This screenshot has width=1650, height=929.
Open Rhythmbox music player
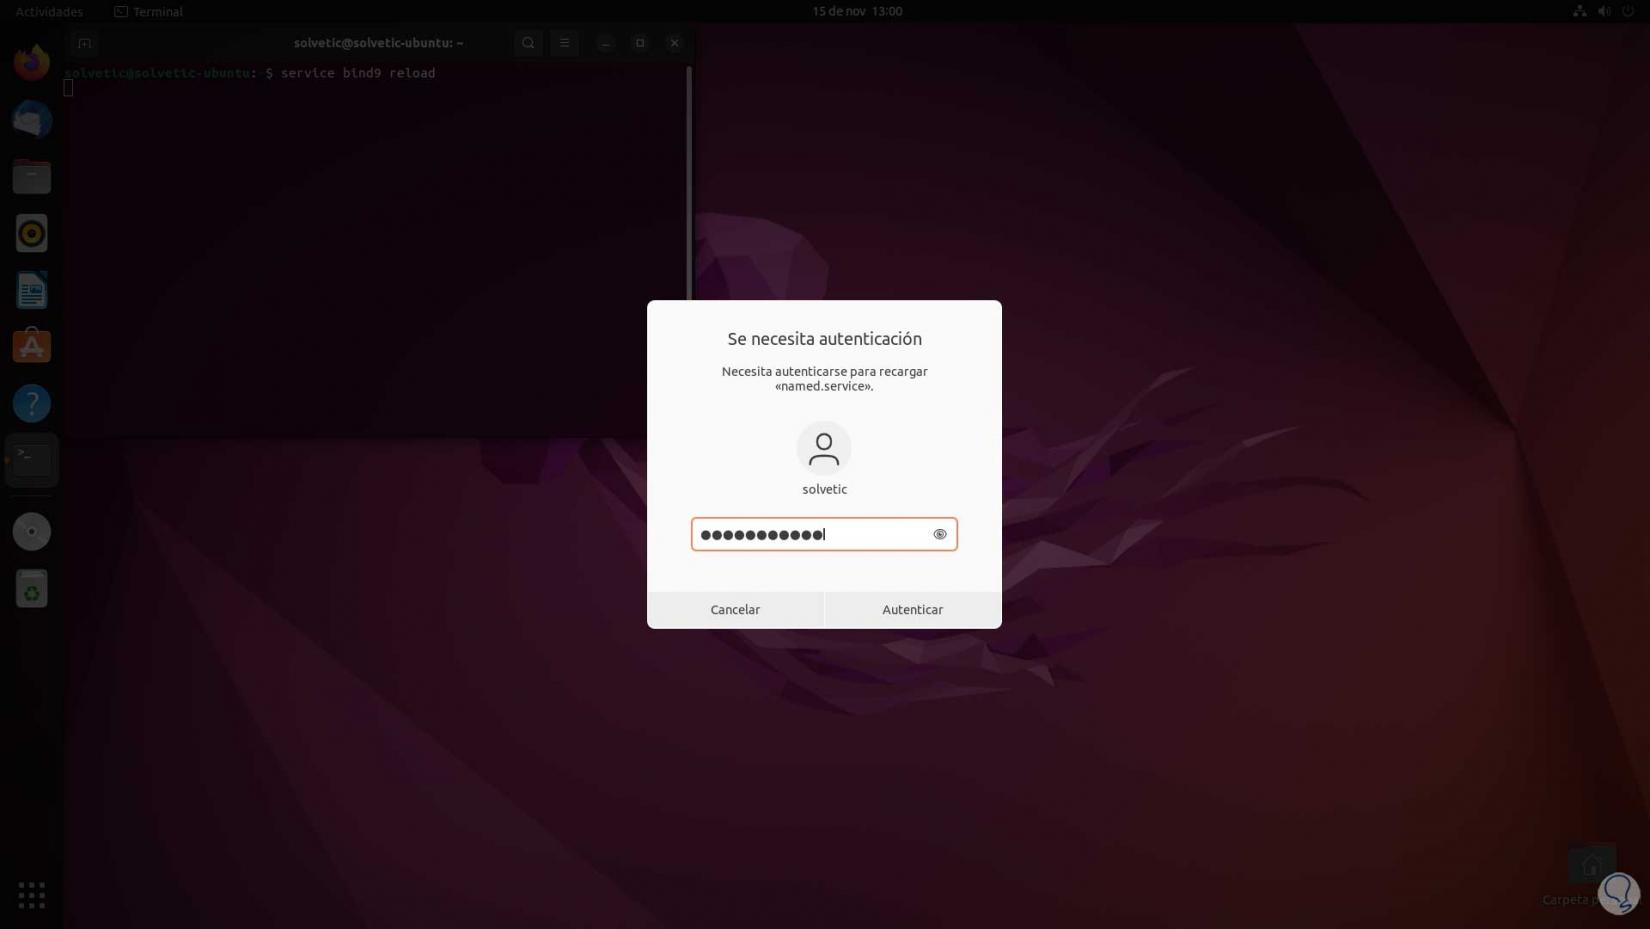click(x=32, y=234)
